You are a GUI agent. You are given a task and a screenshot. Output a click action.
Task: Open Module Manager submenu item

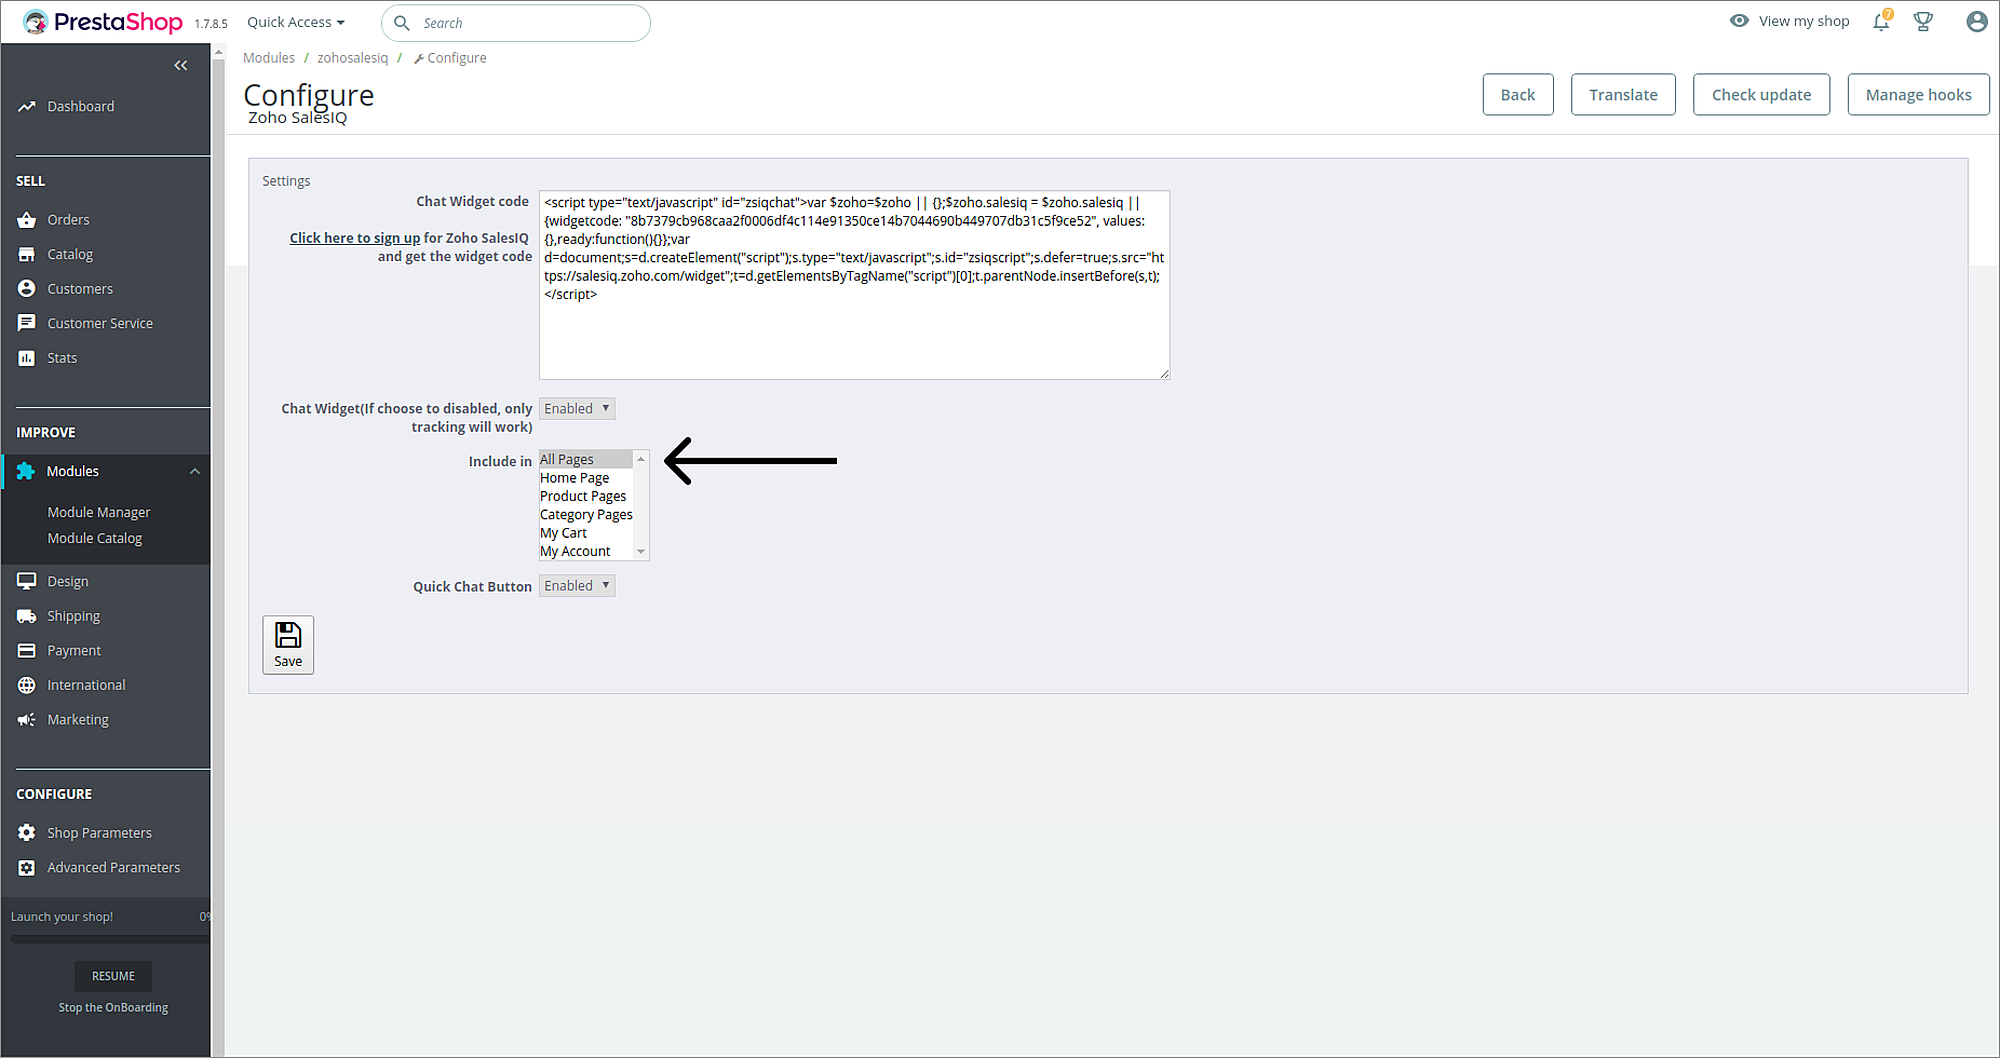[x=99, y=512]
